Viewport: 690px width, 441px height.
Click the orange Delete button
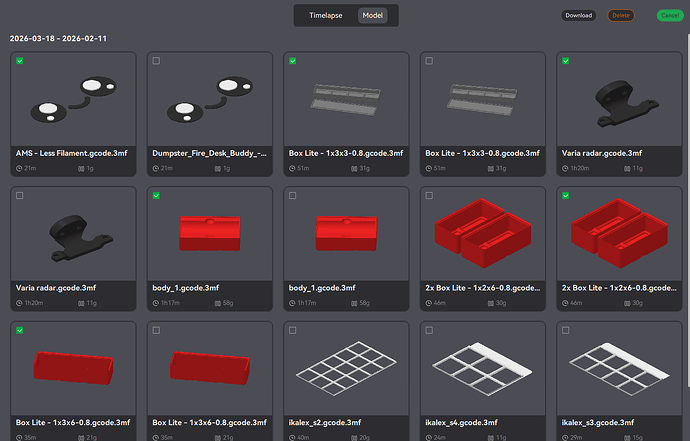pyautogui.click(x=621, y=15)
